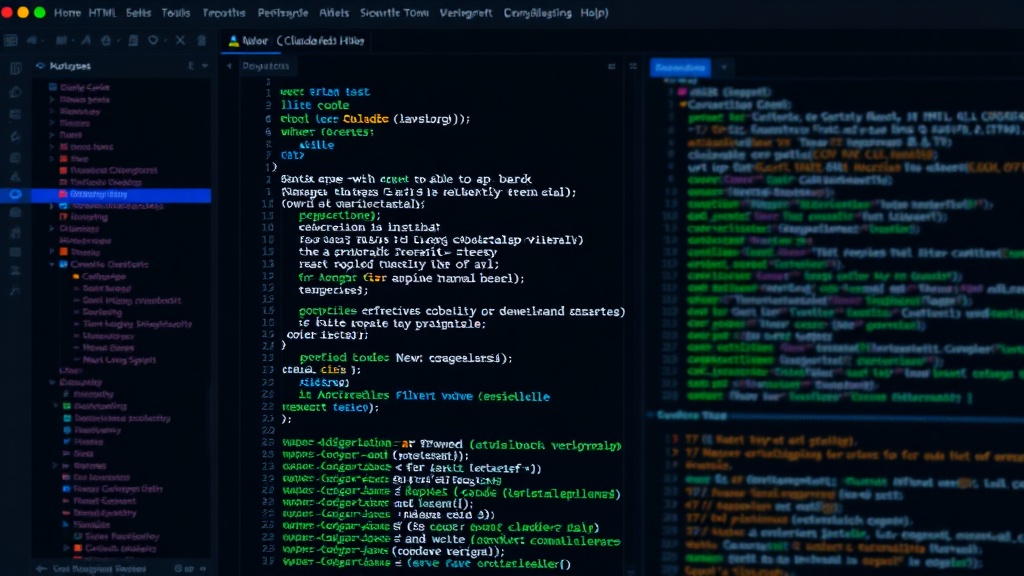The image size is (1024, 576).
Task: Click the eye-shaped icon in the sidebar header
Action: (x=40, y=66)
